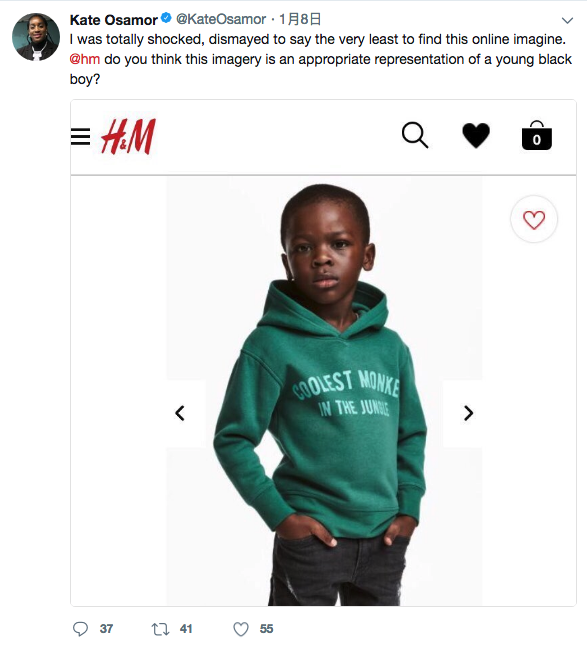Retweet this tweet using the retweet icon

point(160,629)
